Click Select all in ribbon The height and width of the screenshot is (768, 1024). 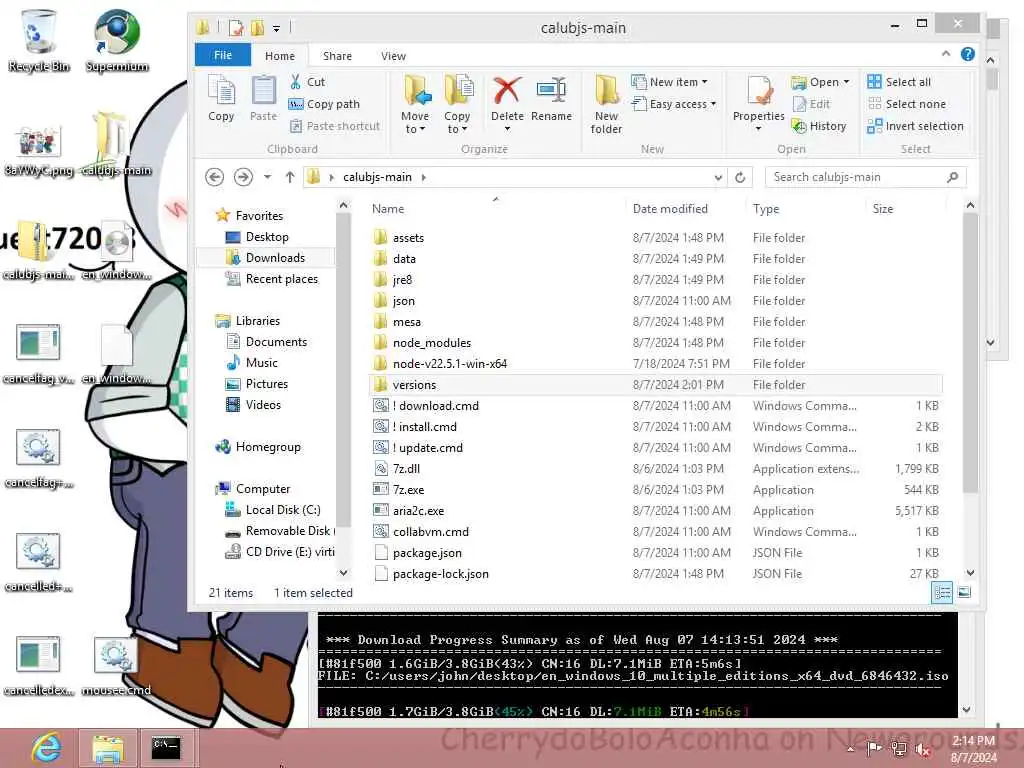click(x=899, y=82)
